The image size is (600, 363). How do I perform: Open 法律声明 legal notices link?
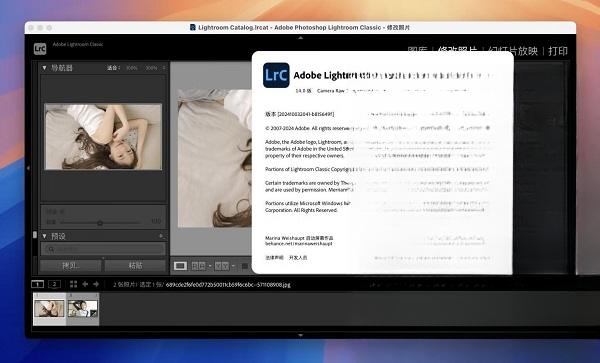274,258
